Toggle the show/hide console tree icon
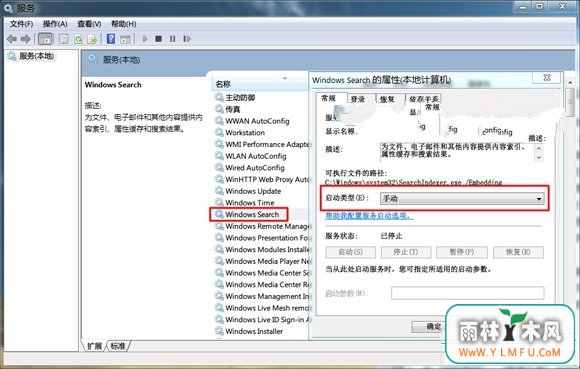580x369 pixels. (x=45, y=39)
